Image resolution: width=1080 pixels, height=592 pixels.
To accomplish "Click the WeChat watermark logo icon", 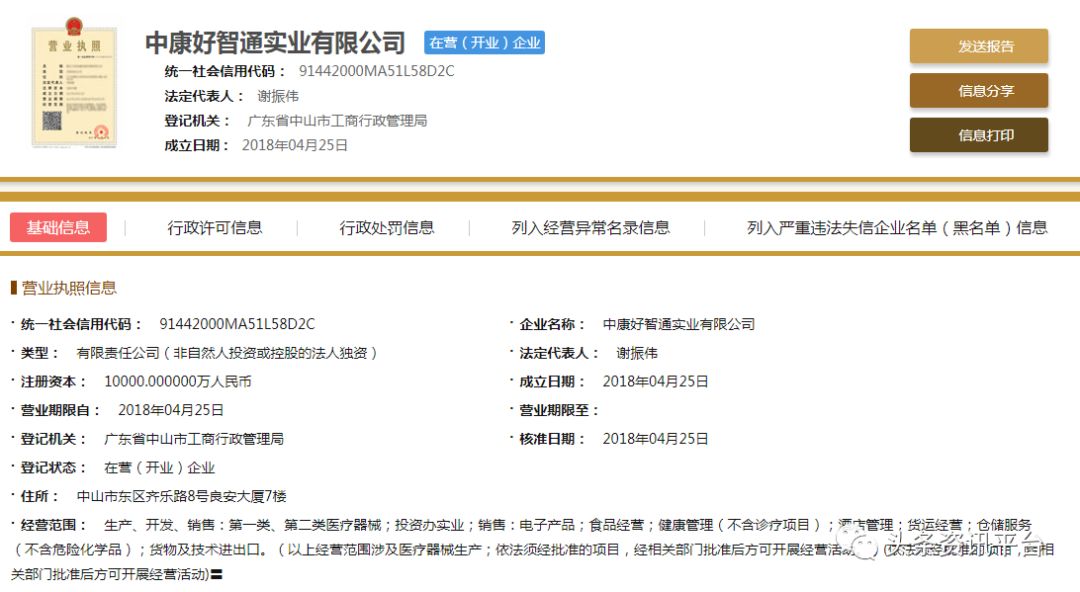I will click(859, 542).
